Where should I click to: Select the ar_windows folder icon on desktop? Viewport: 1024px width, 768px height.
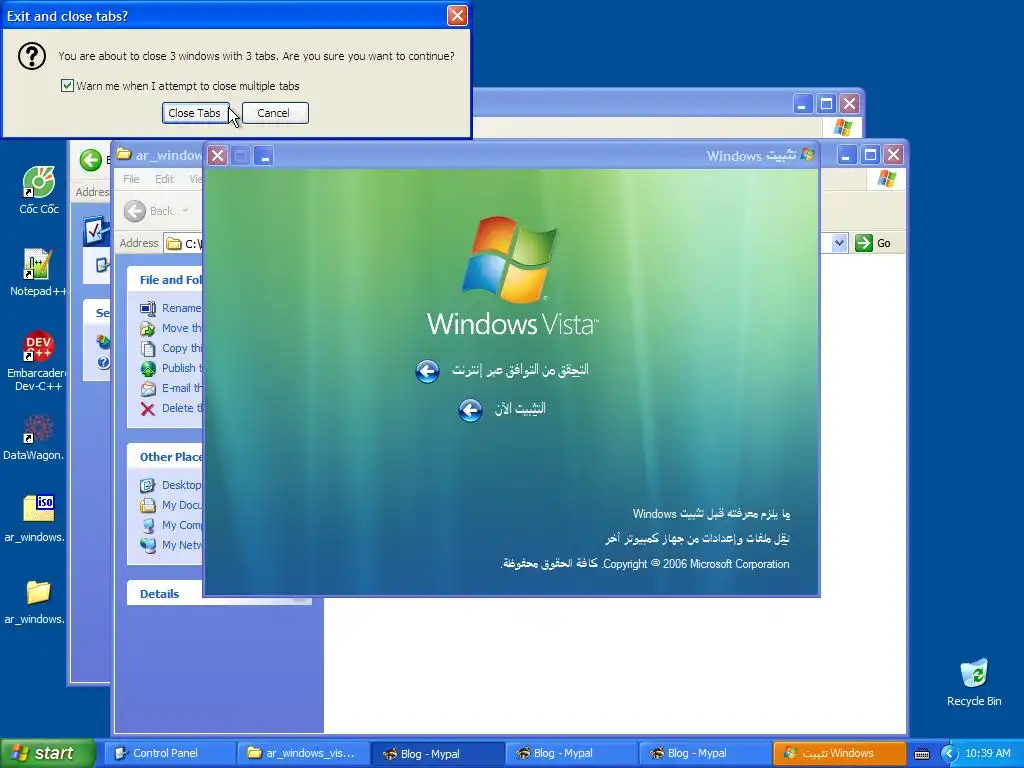point(35,602)
